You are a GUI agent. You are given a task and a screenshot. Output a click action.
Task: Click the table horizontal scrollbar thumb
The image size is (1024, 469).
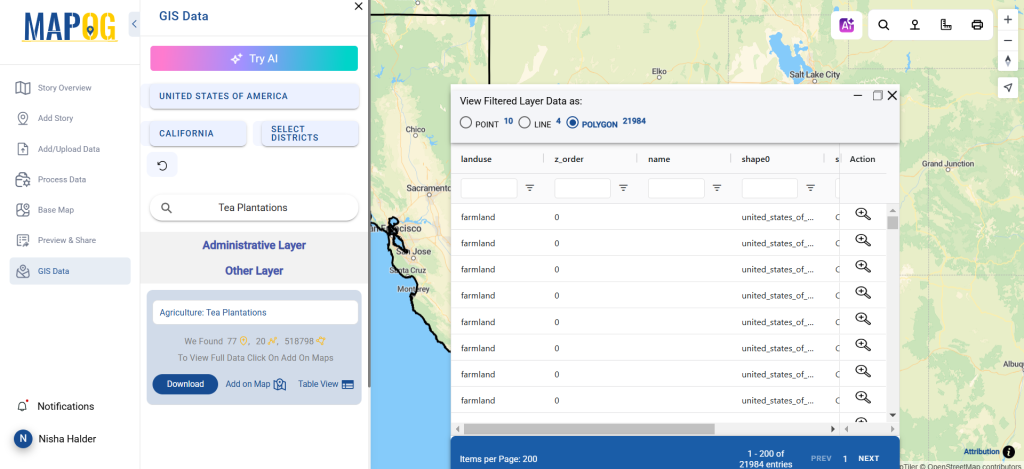589,429
